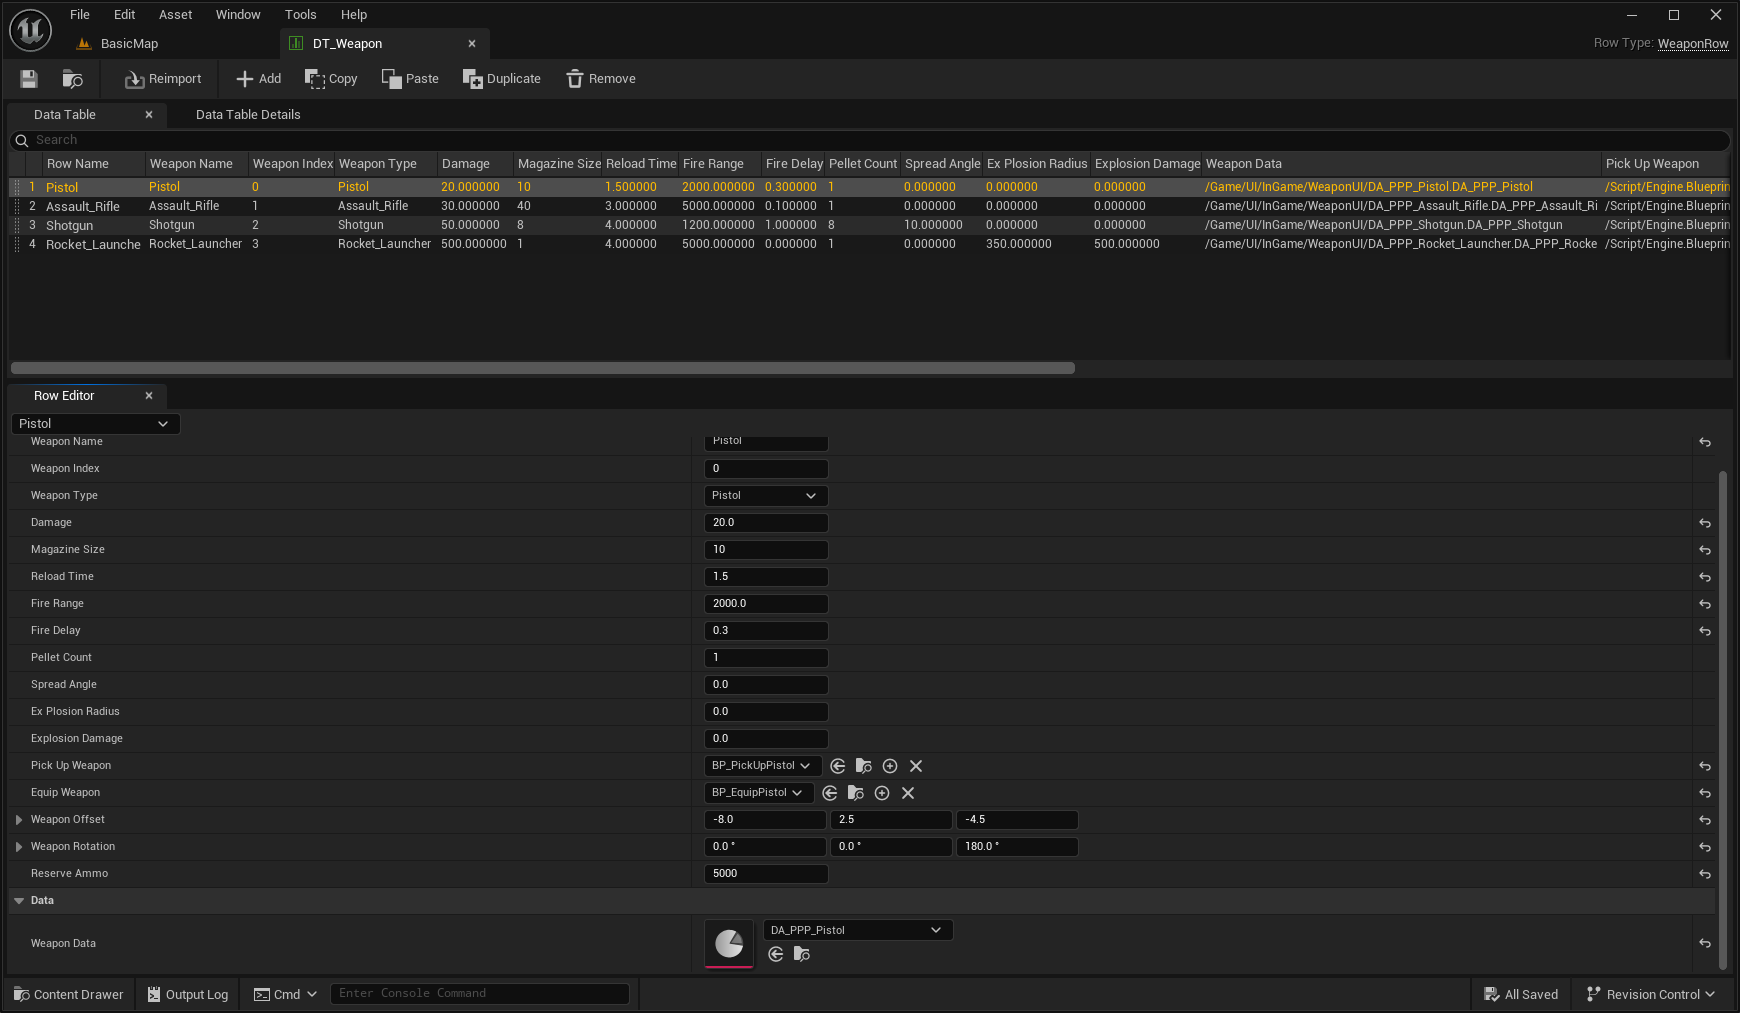Open the row selector dropdown showing Pistol
This screenshot has width=1740, height=1013.
coord(96,424)
